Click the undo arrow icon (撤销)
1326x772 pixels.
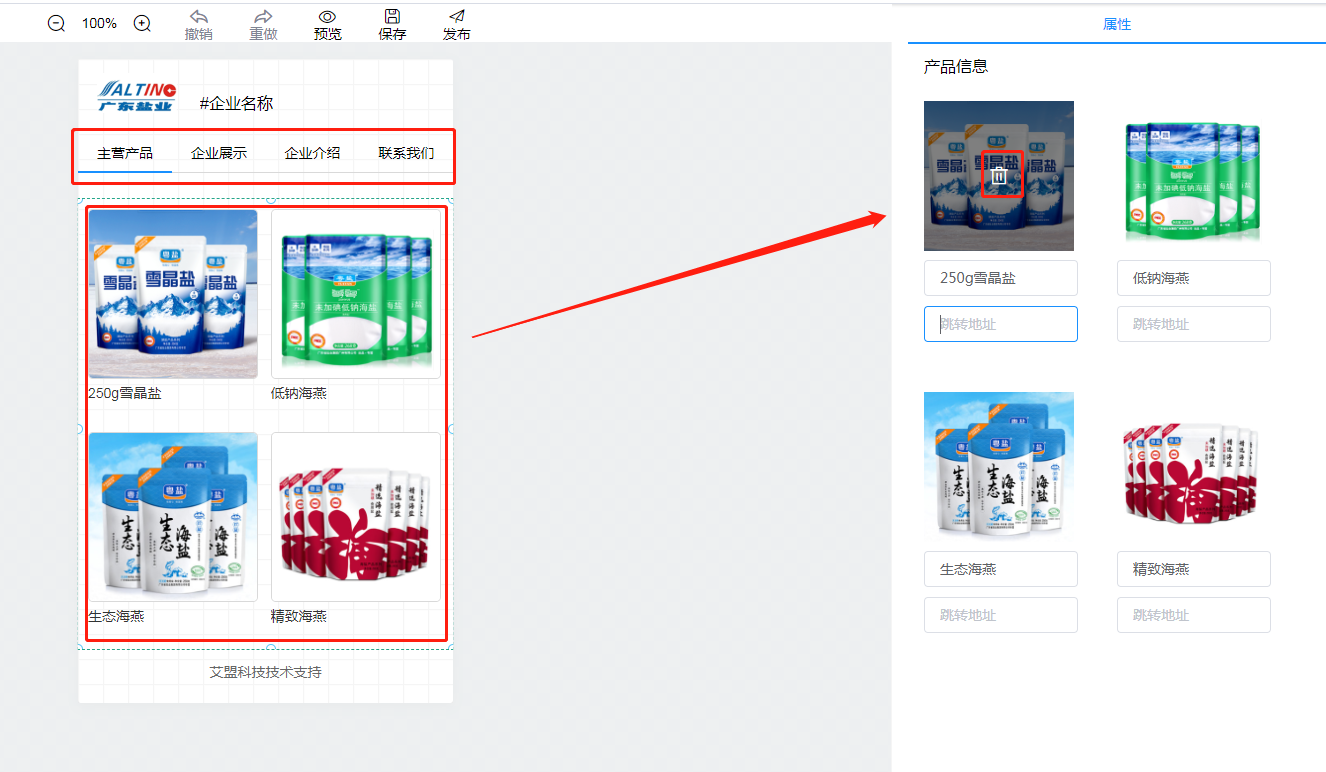point(199,16)
